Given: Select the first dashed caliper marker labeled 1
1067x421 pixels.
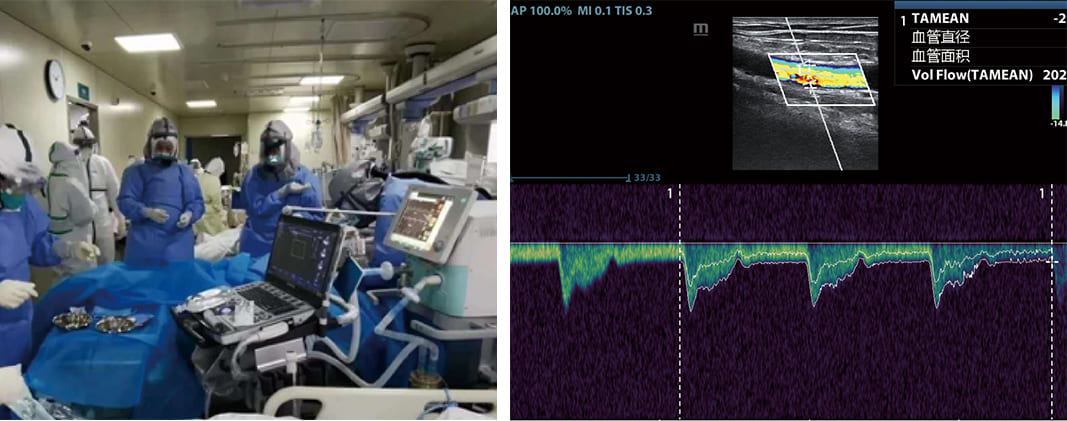Looking at the screenshot, I should pos(680,303).
